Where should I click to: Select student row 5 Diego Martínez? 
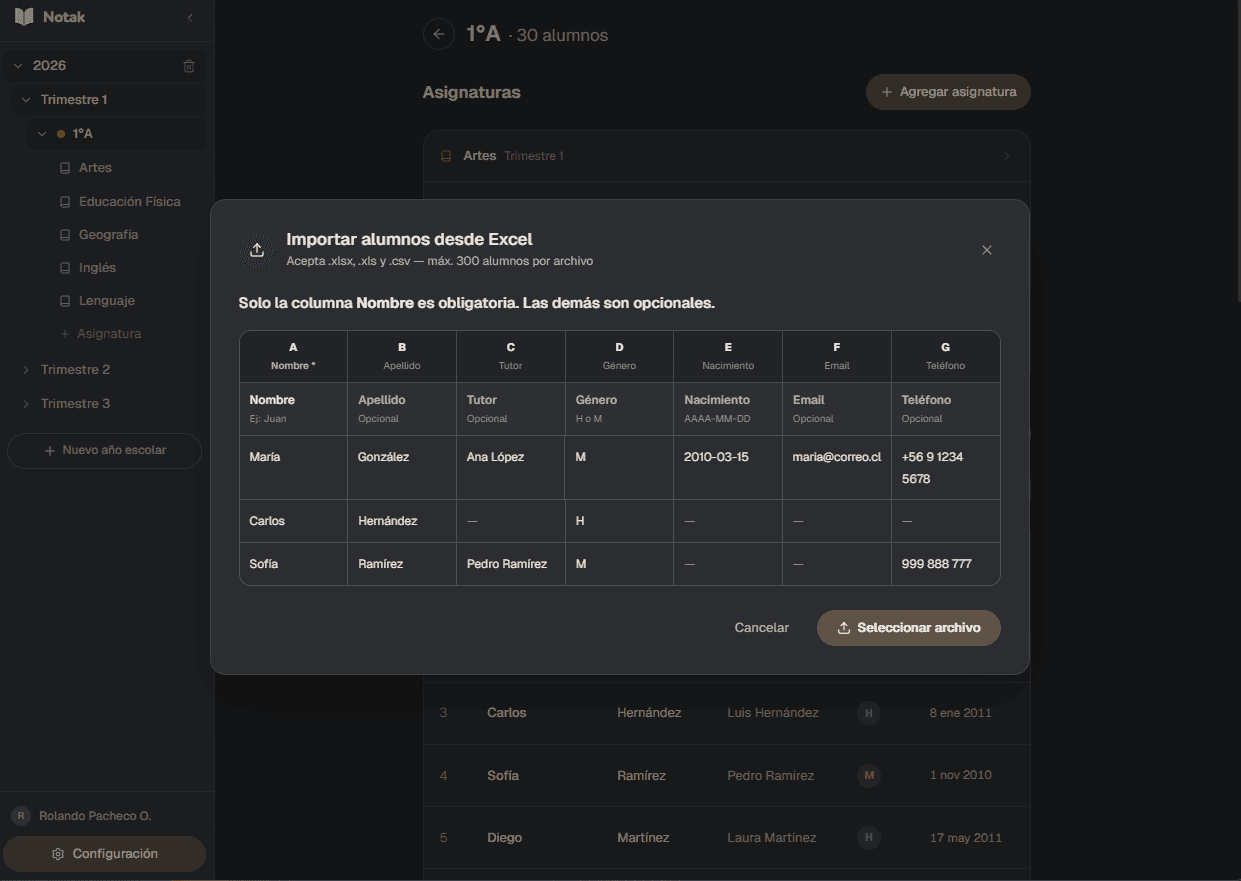click(726, 838)
